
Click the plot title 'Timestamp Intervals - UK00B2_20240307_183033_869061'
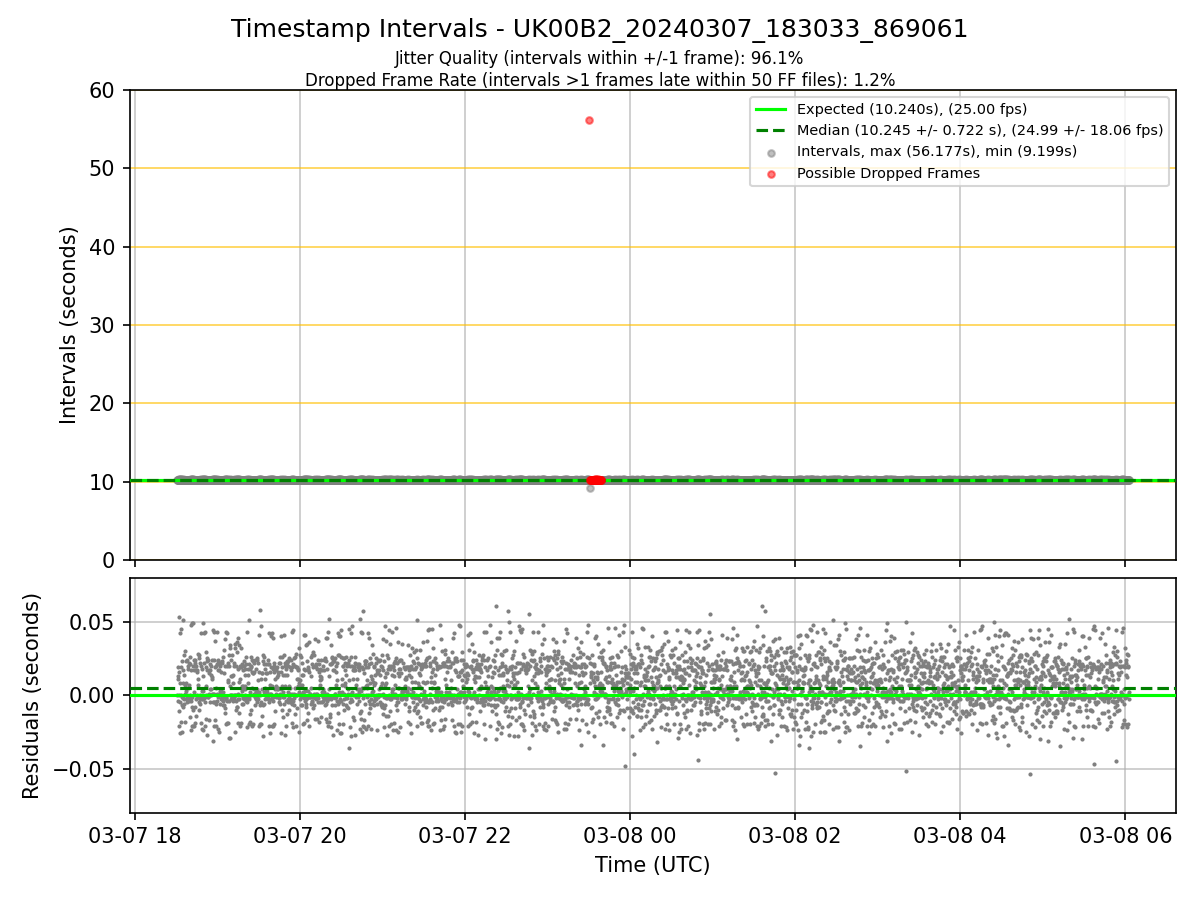[599, 29]
